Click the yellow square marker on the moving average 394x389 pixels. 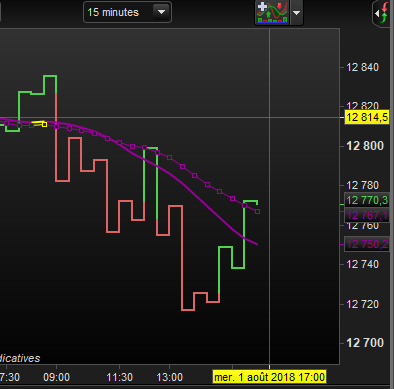pyautogui.click(x=44, y=124)
